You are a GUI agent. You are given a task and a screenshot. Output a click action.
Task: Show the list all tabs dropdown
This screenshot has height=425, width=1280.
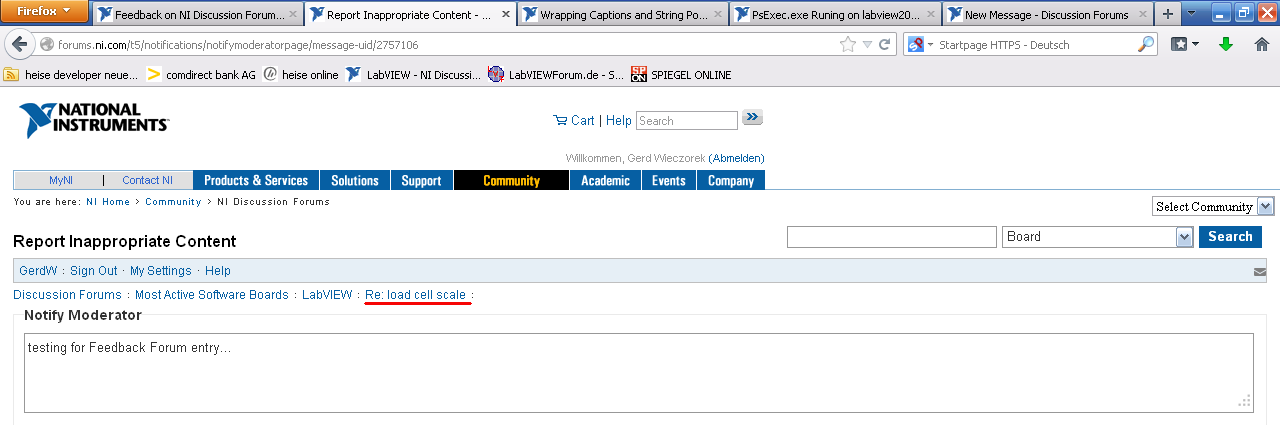pyautogui.click(x=1192, y=15)
